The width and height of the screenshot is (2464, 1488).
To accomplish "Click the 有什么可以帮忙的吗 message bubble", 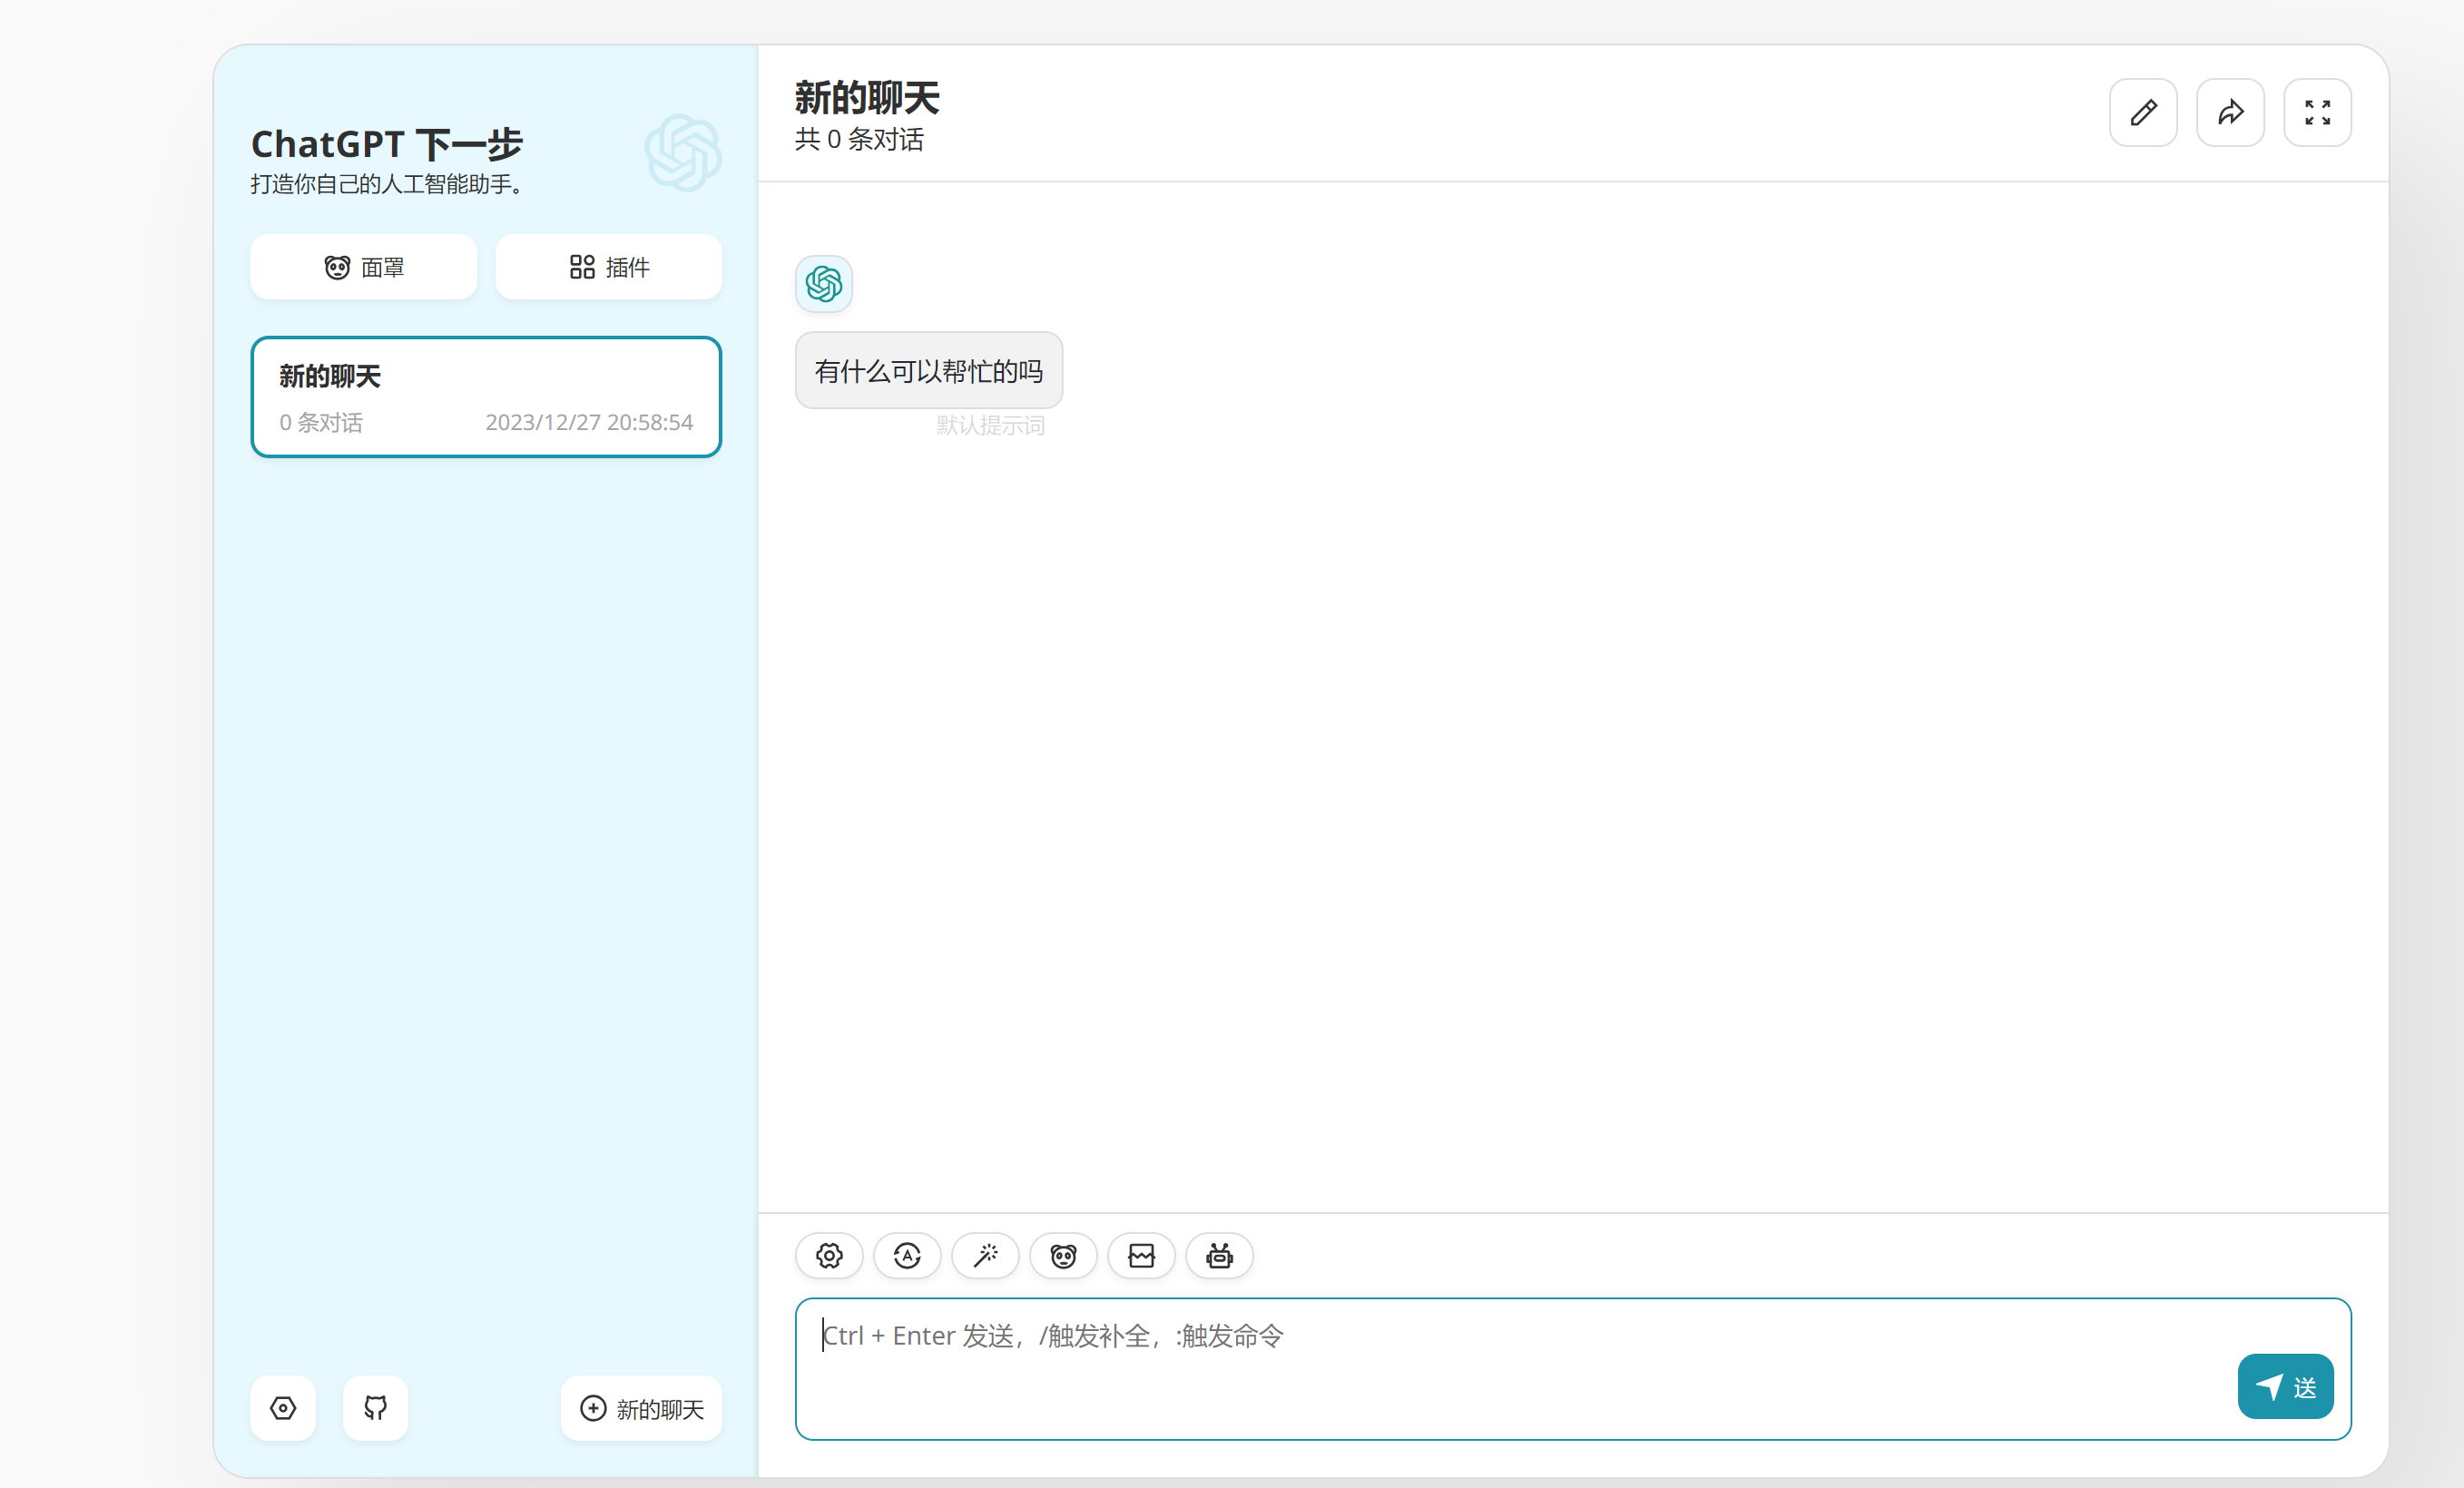I will coord(928,371).
